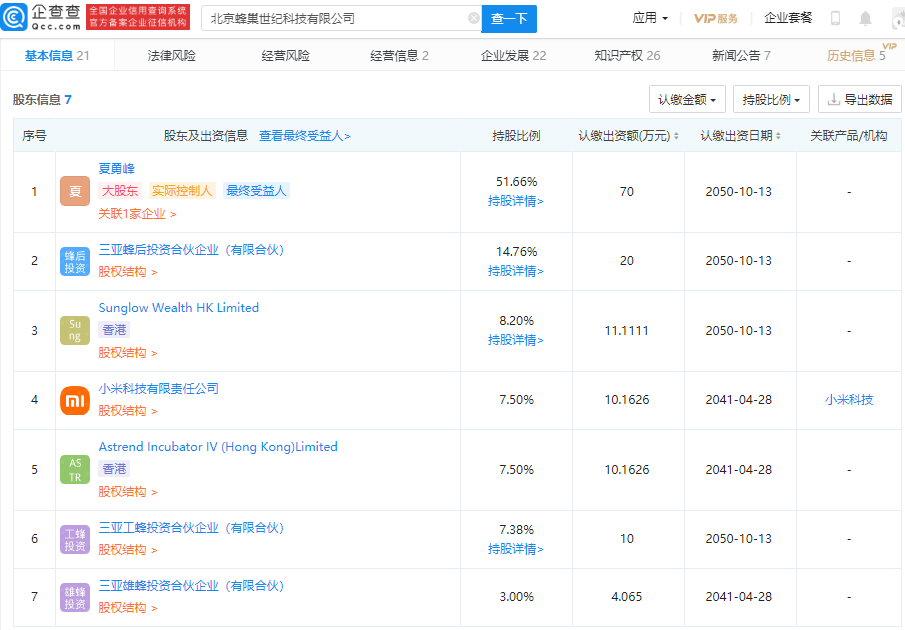Click the 3.00% shareholding cell
This screenshot has width=905, height=630.
pos(517,597)
